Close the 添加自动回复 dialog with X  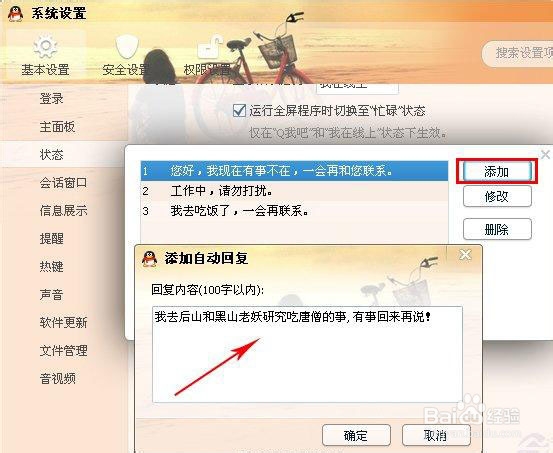pyautogui.click(x=465, y=254)
